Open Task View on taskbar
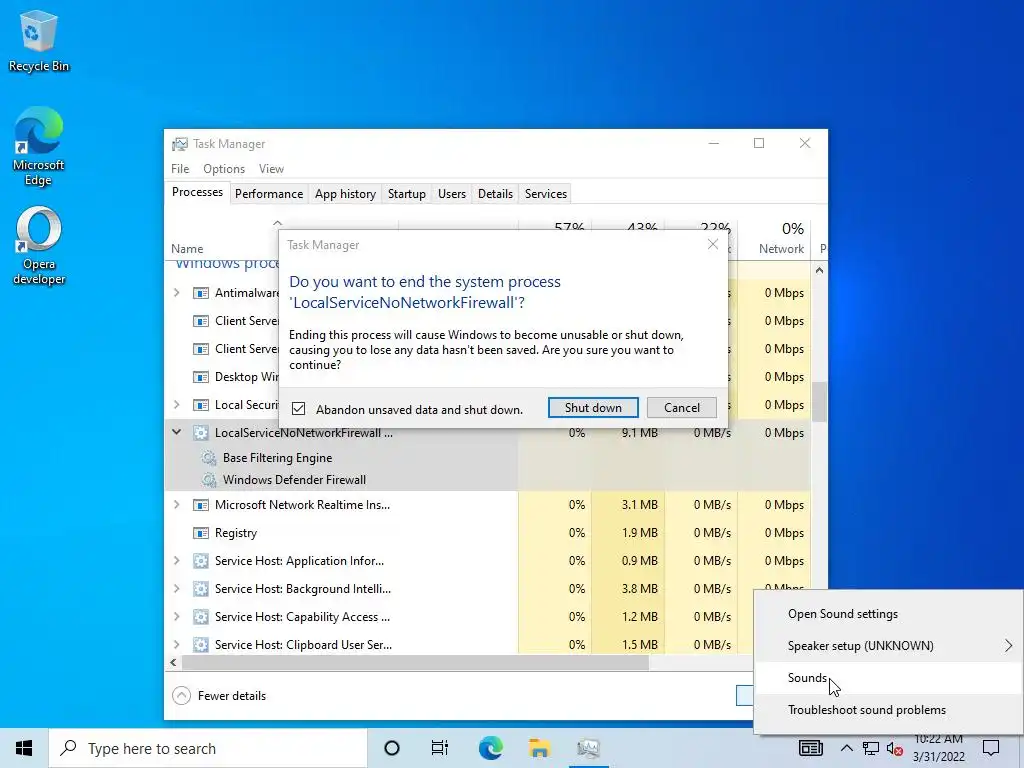1024x768 pixels. [440, 748]
